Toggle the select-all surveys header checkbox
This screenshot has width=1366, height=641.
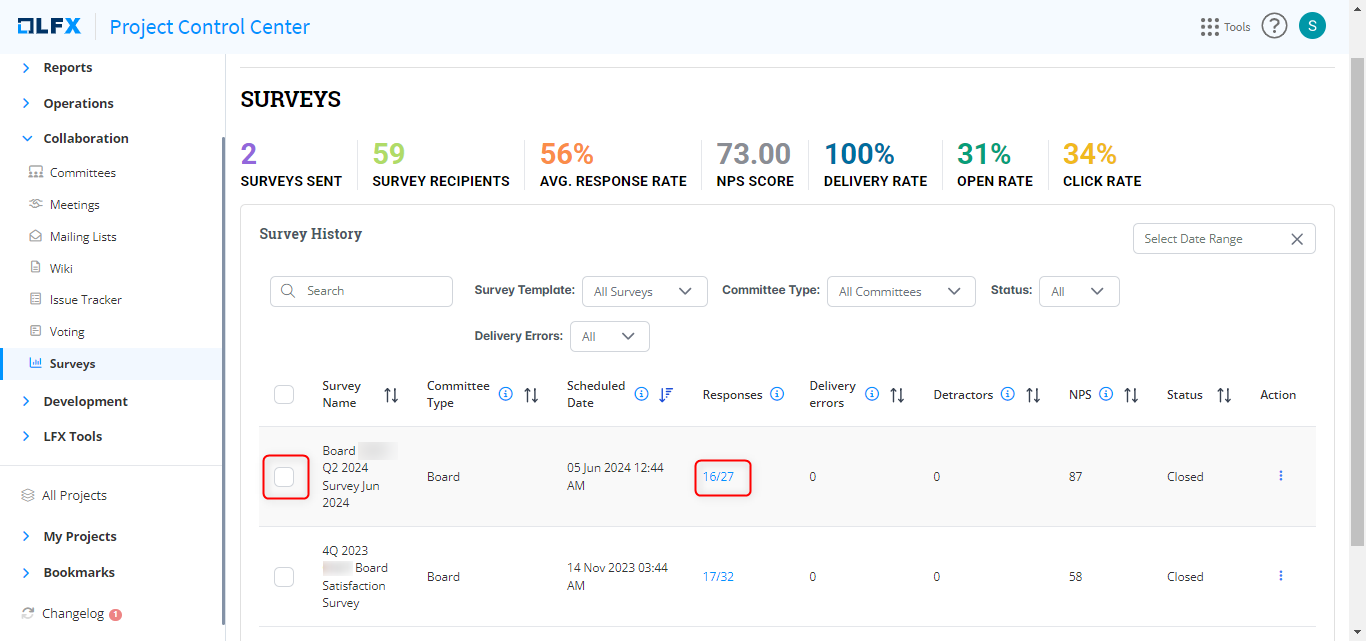click(284, 395)
